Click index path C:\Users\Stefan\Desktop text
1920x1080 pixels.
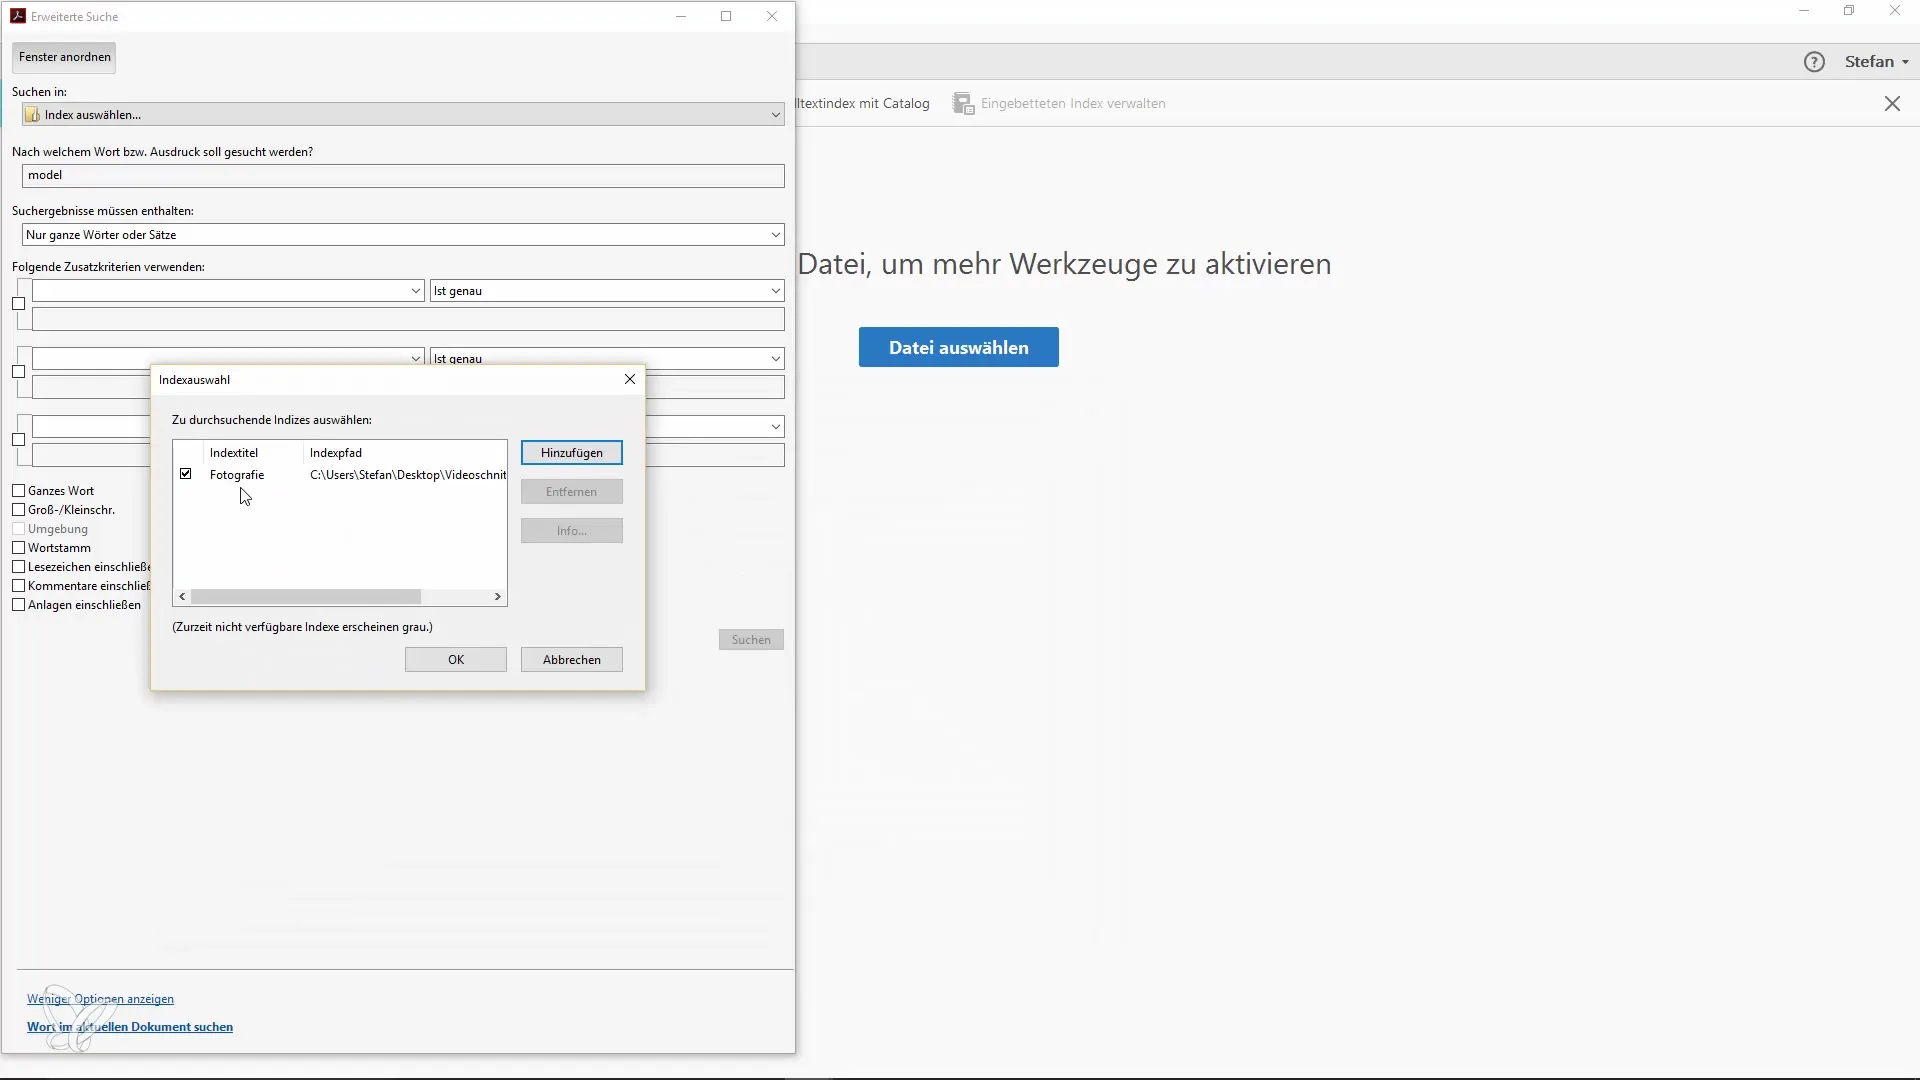point(408,475)
